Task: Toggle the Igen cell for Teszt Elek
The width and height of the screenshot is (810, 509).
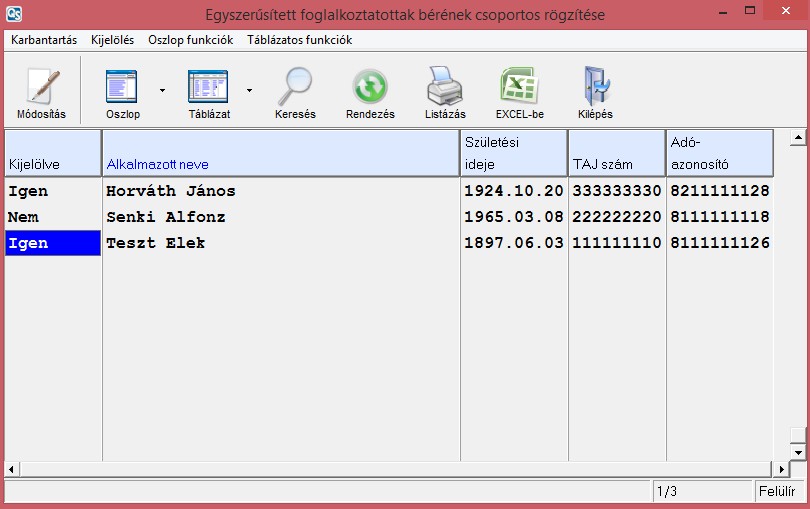Action: [53, 243]
